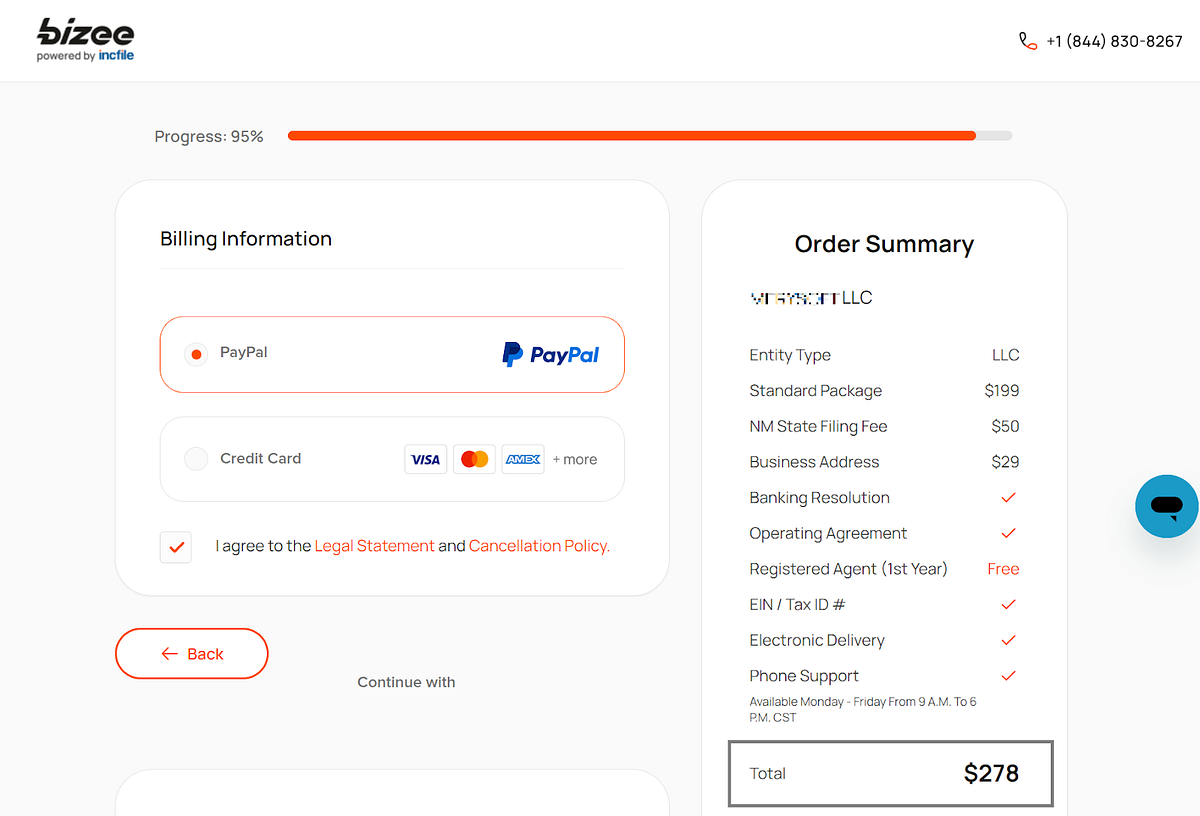Image resolution: width=1200 pixels, height=816 pixels.
Task: Click the '$199' price
Action: coord(1002,391)
